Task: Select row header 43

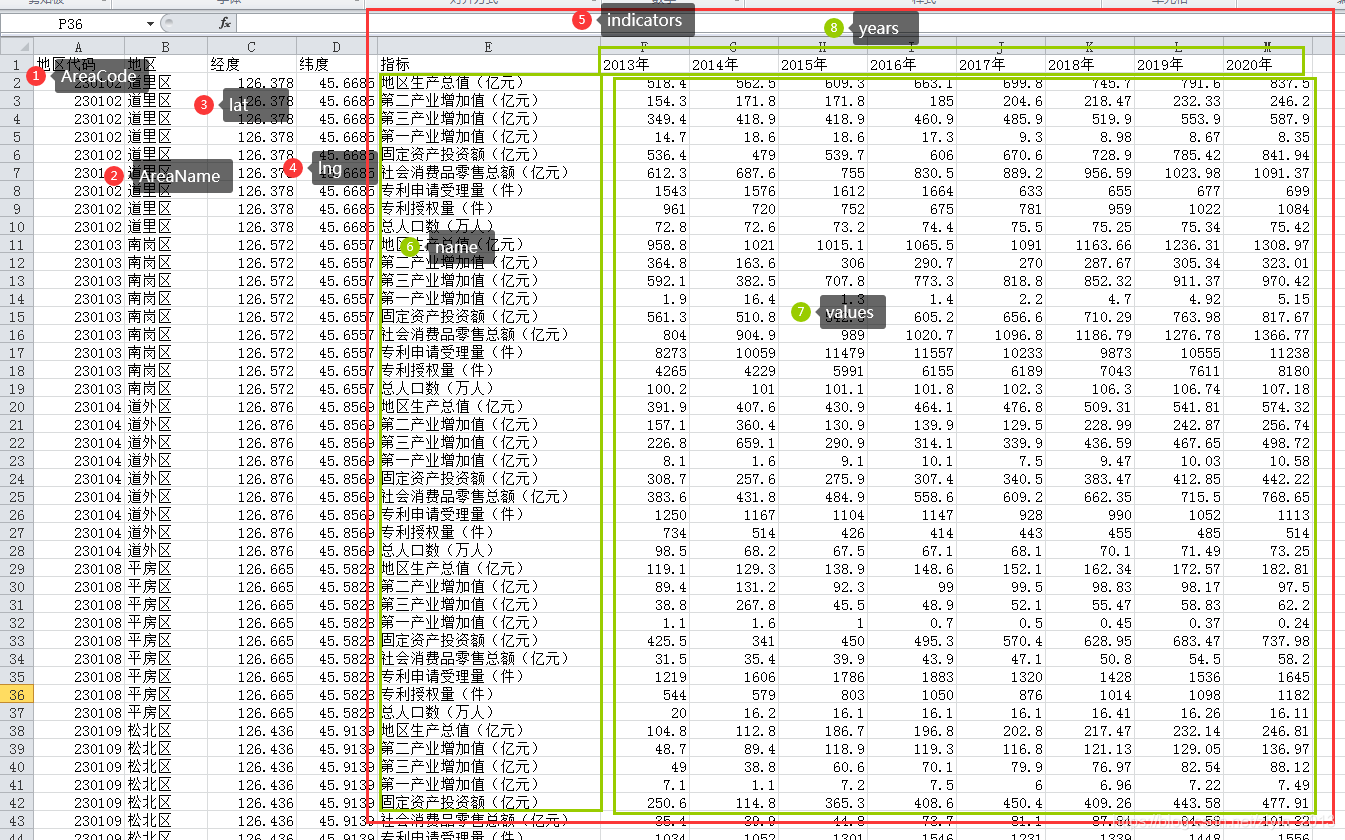Action: [x=17, y=820]
